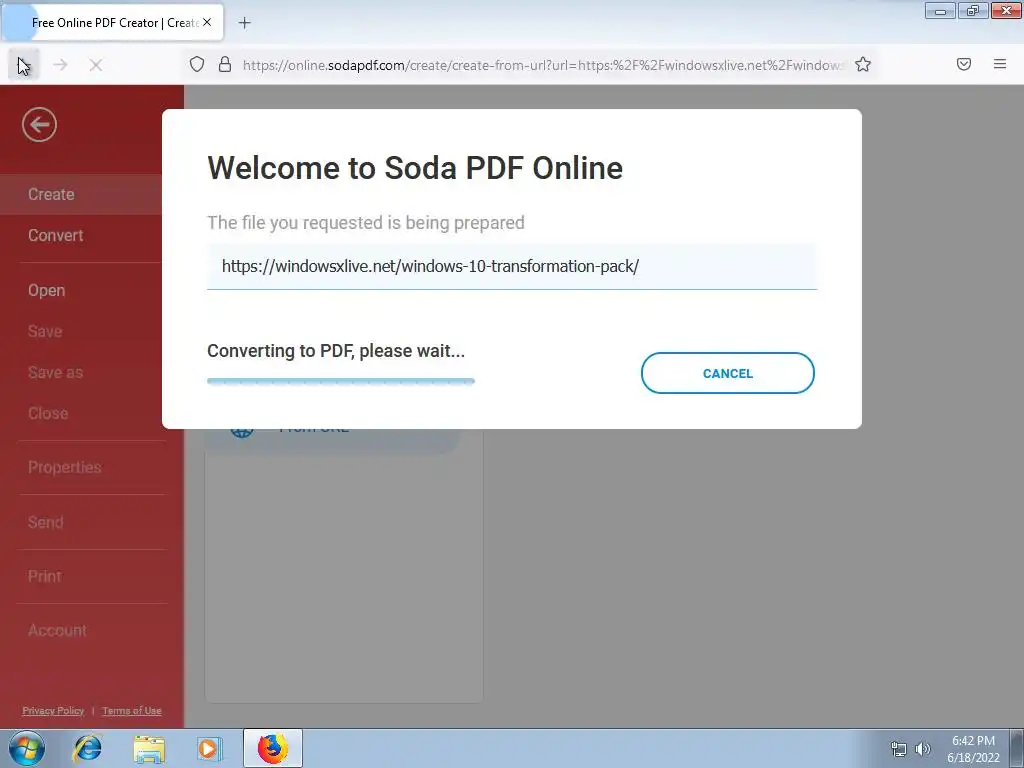Select the Free Online PDF Creator tab
Screen dimensions: 1024x768
[114, 22]
